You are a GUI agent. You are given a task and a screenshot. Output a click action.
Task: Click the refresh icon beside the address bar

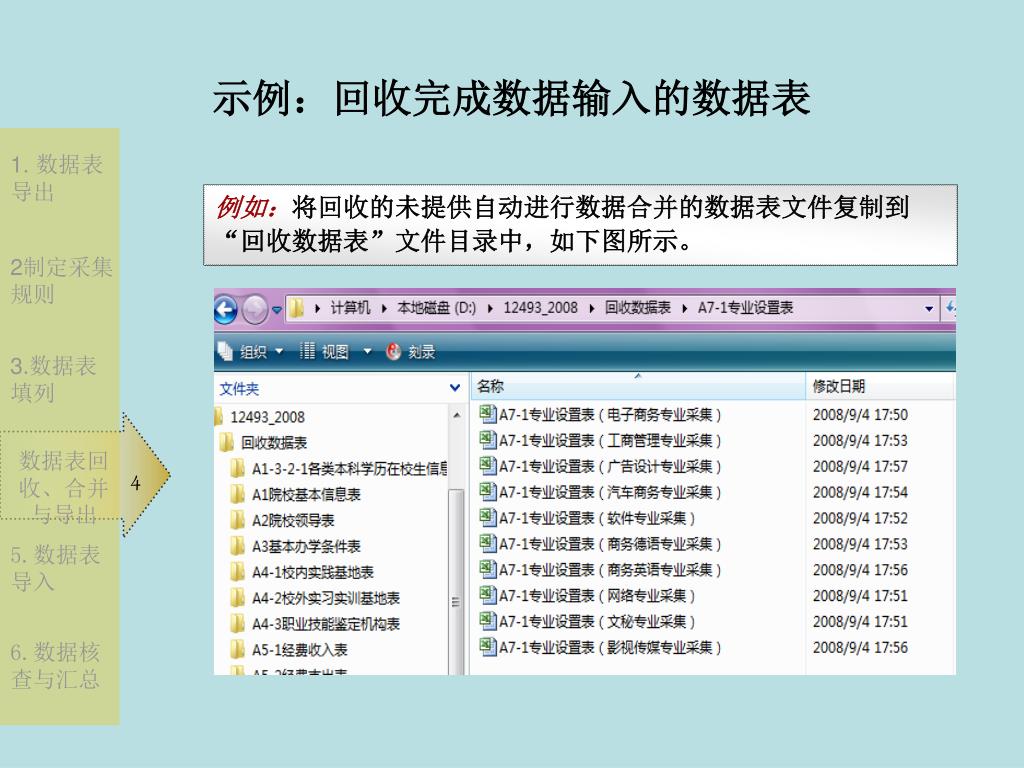(950, 308)
